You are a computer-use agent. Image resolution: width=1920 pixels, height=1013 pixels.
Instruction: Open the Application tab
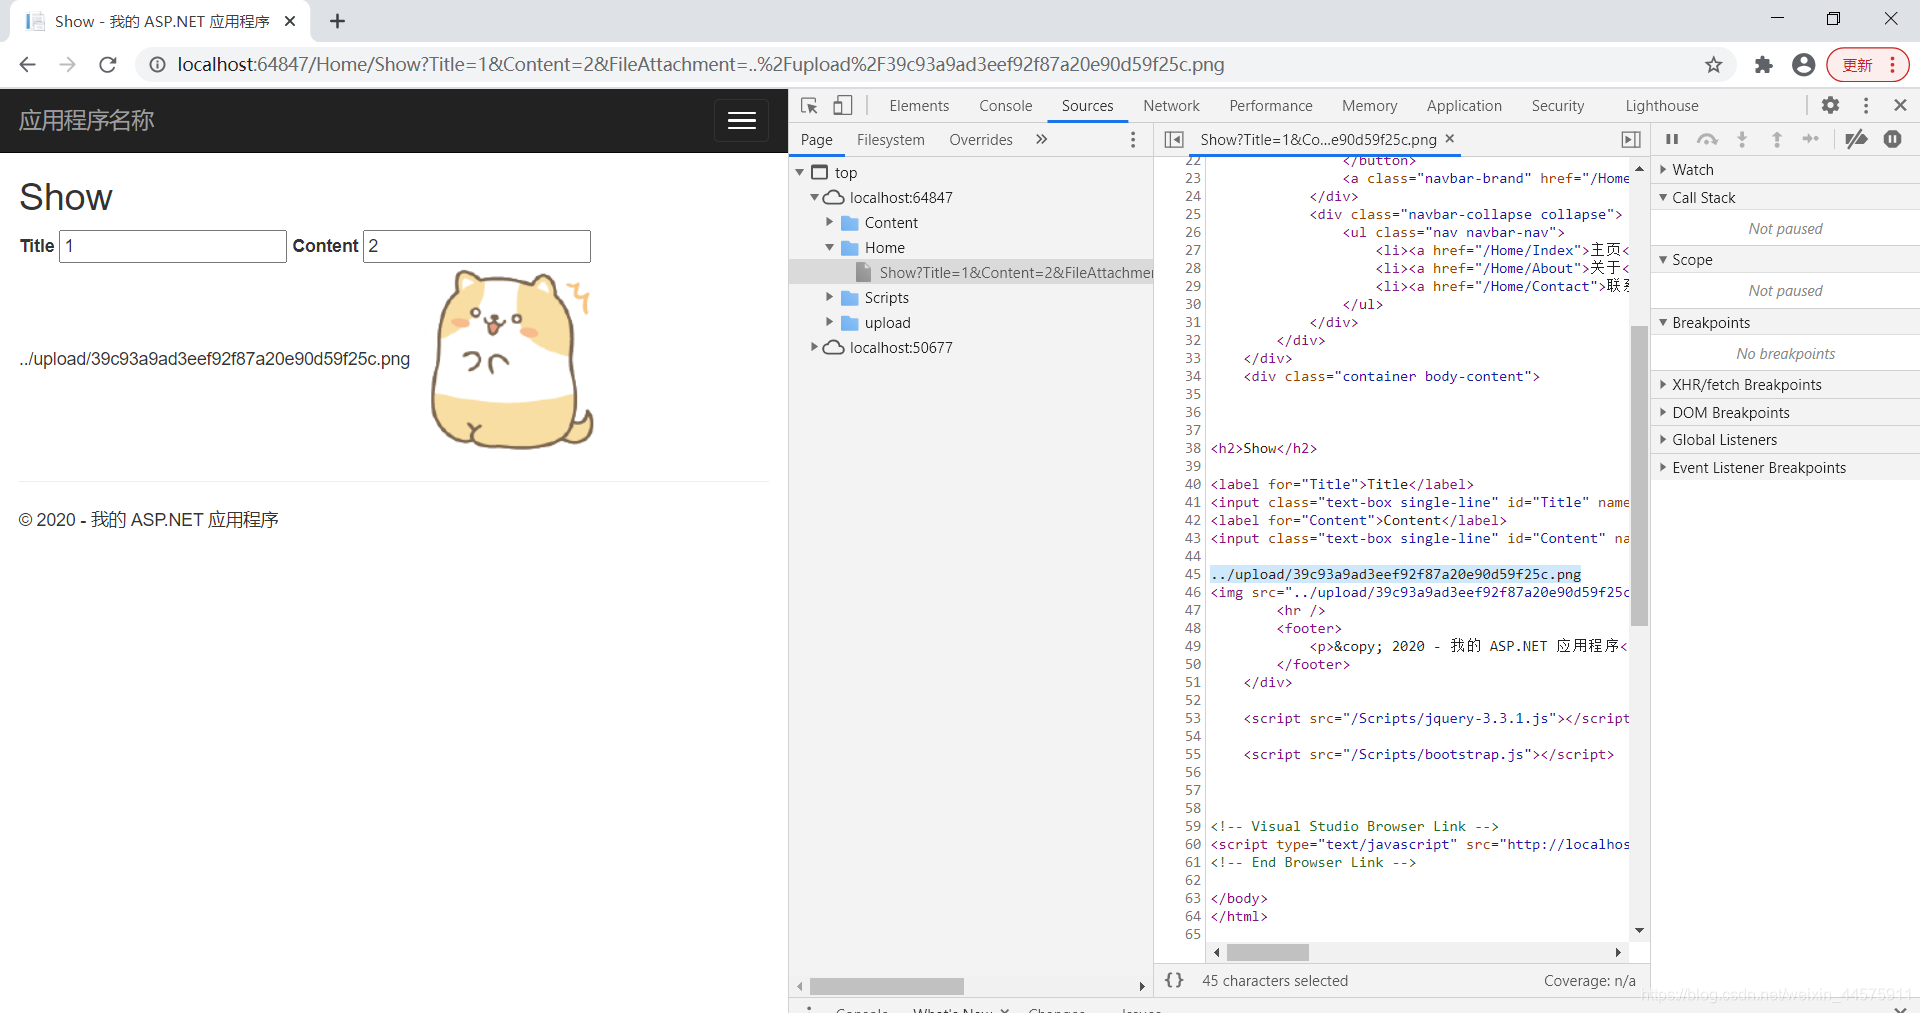(x=1464, y=106)
